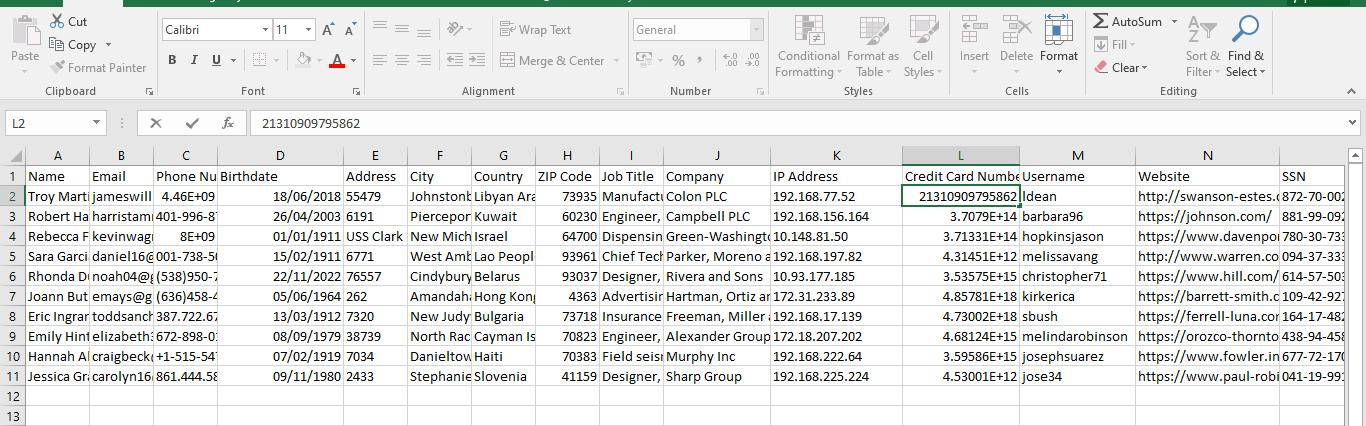Open the Calibri font name dropdown
Image resolution: width=1366 pixels, height=426 pixels.
point(264,30)
